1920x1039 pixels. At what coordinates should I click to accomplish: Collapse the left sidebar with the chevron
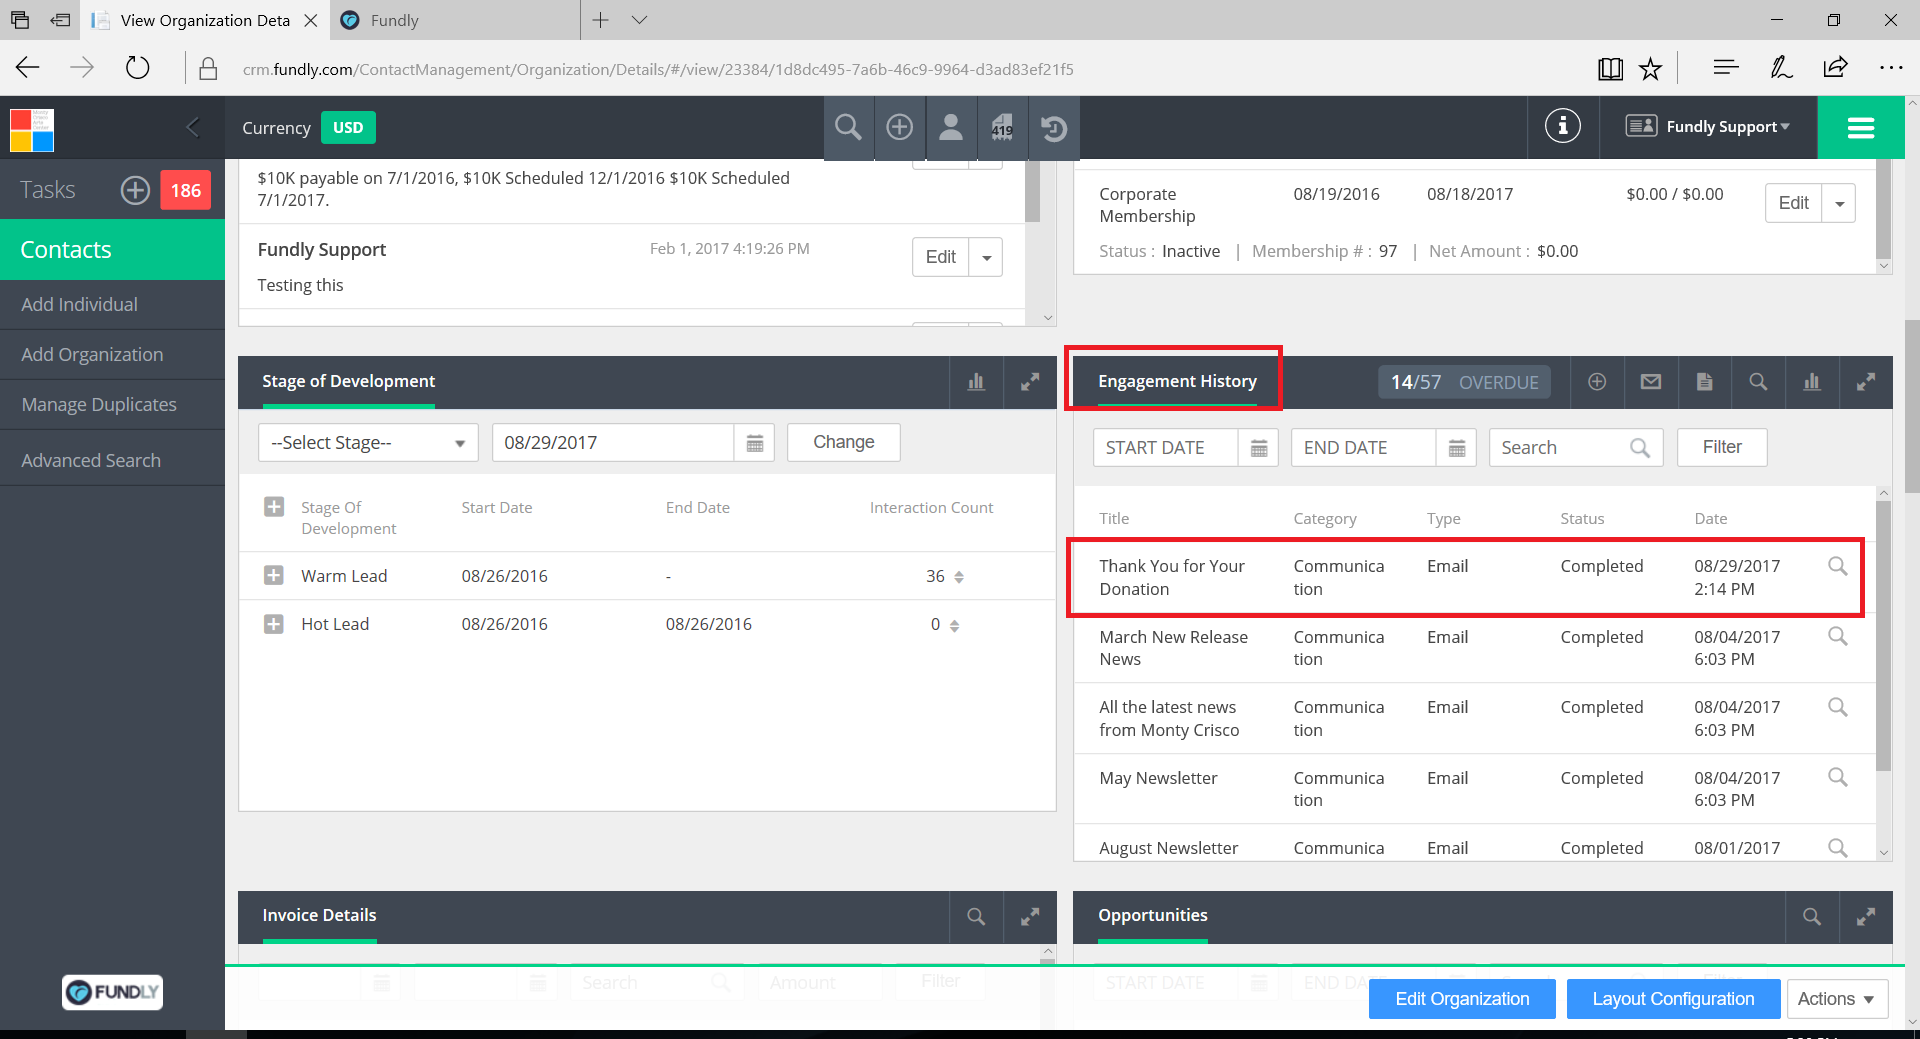click(193, 127)
